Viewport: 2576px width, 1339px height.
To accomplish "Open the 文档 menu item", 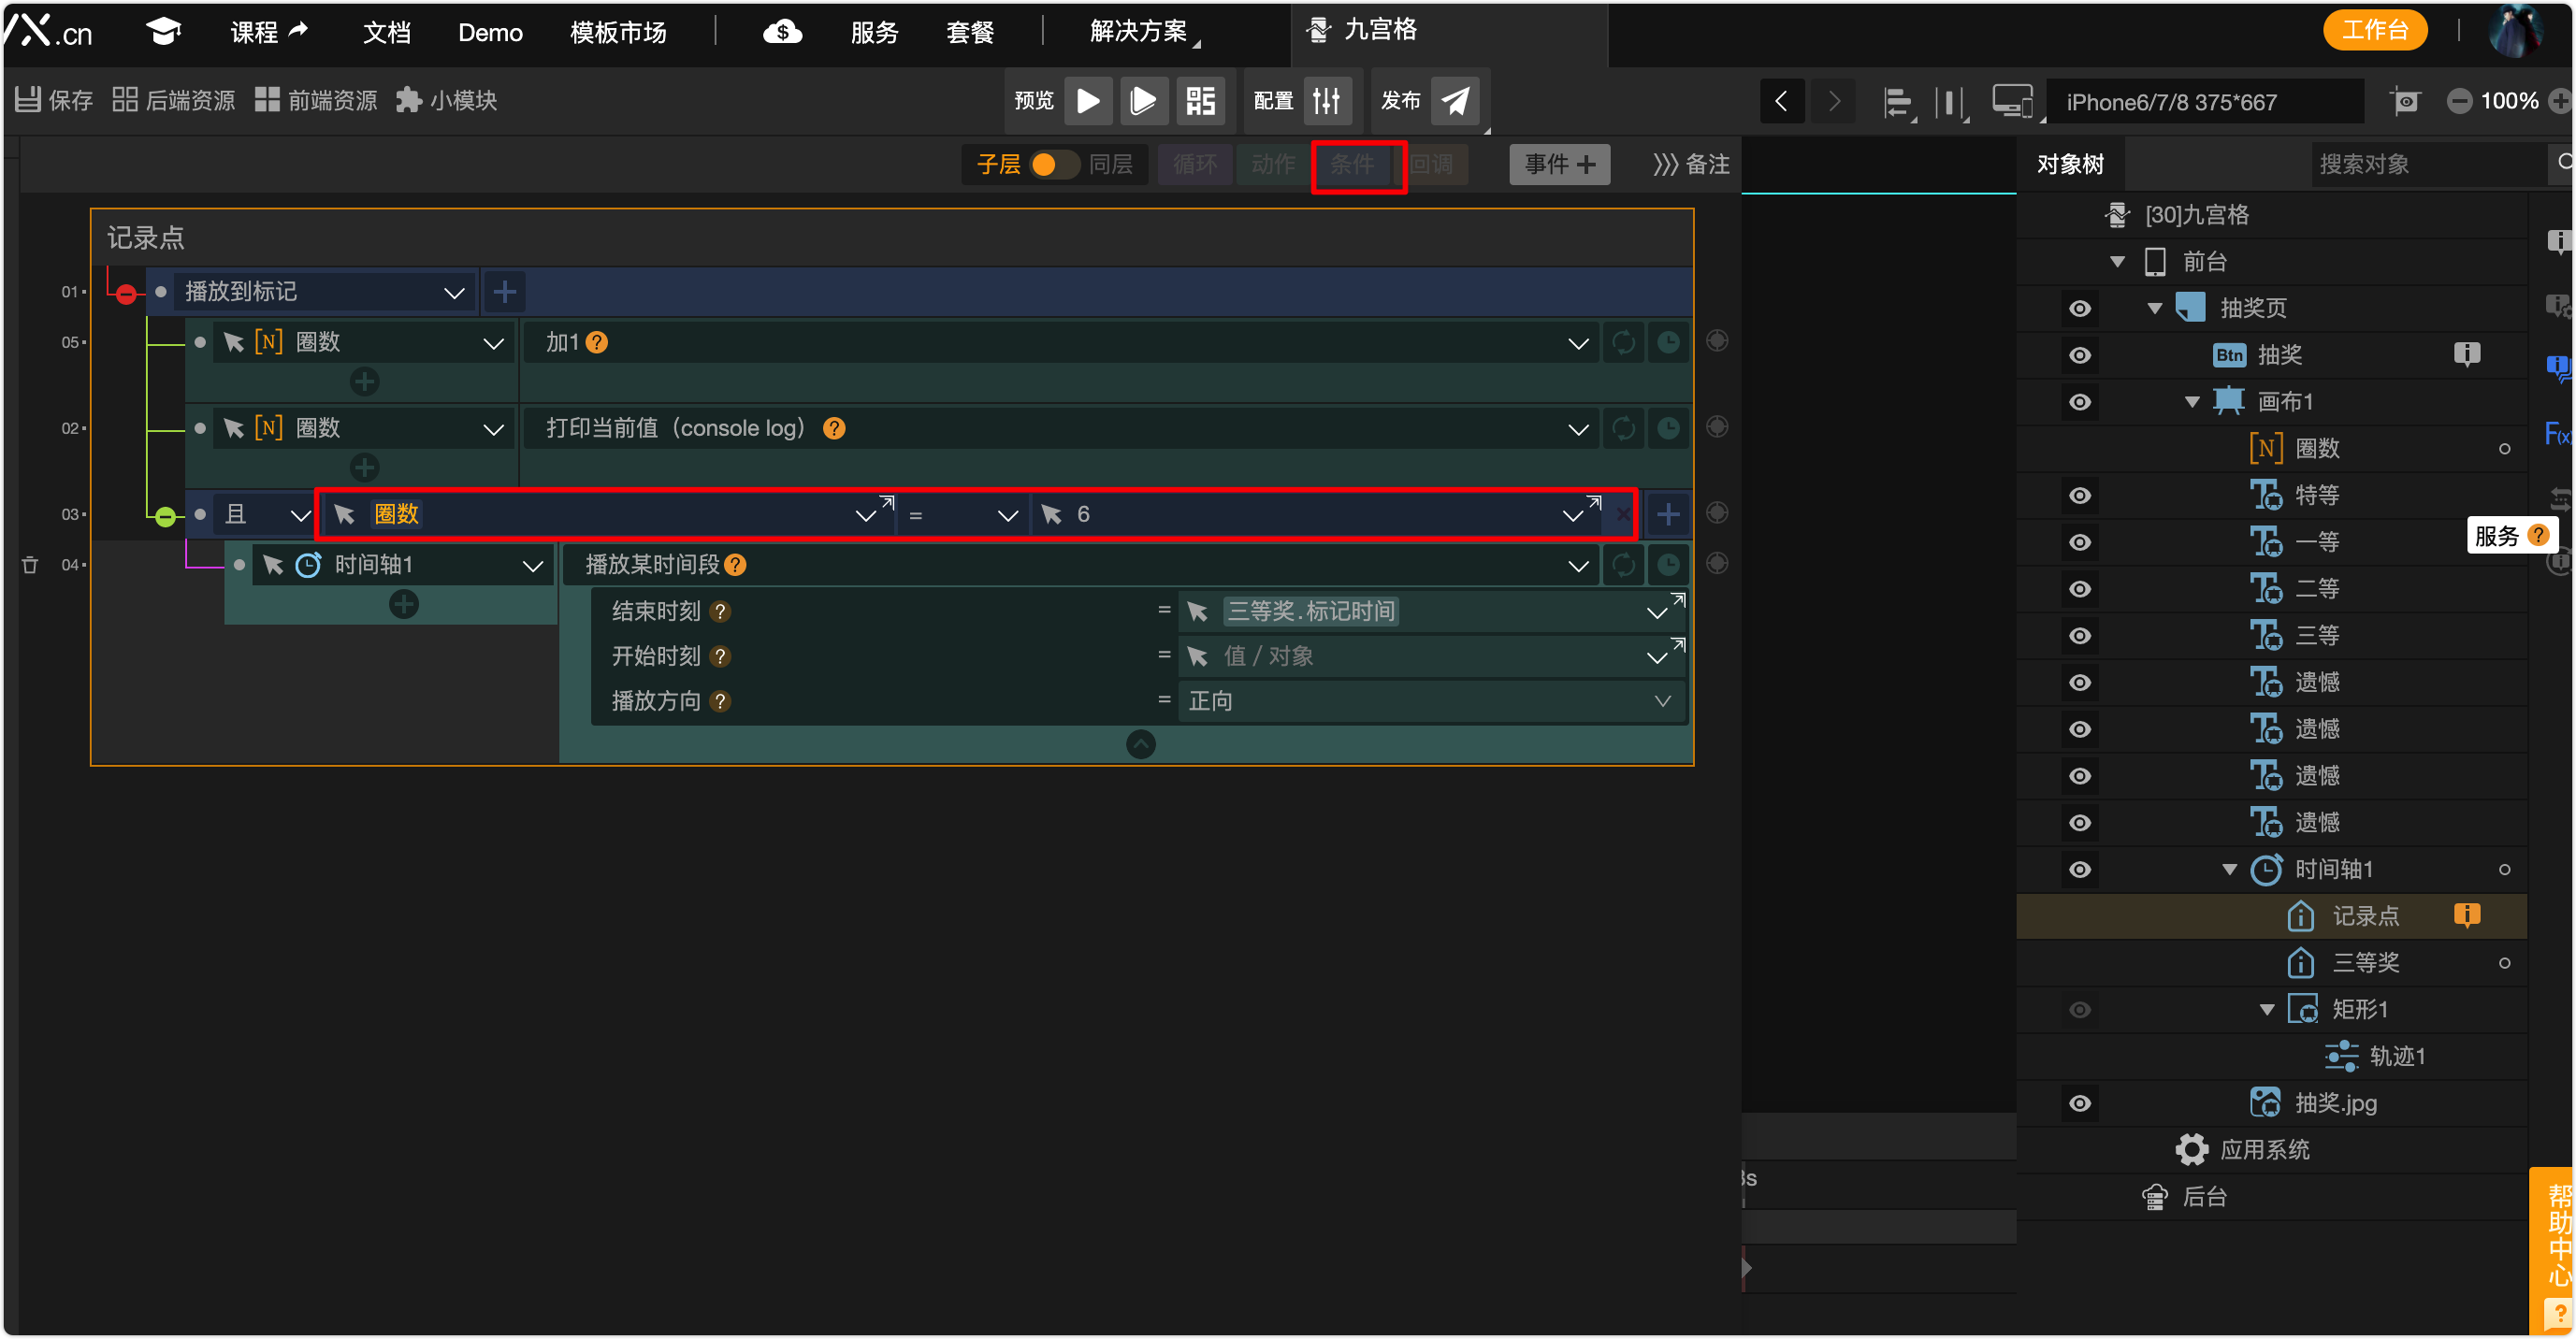I will (387, 33).
